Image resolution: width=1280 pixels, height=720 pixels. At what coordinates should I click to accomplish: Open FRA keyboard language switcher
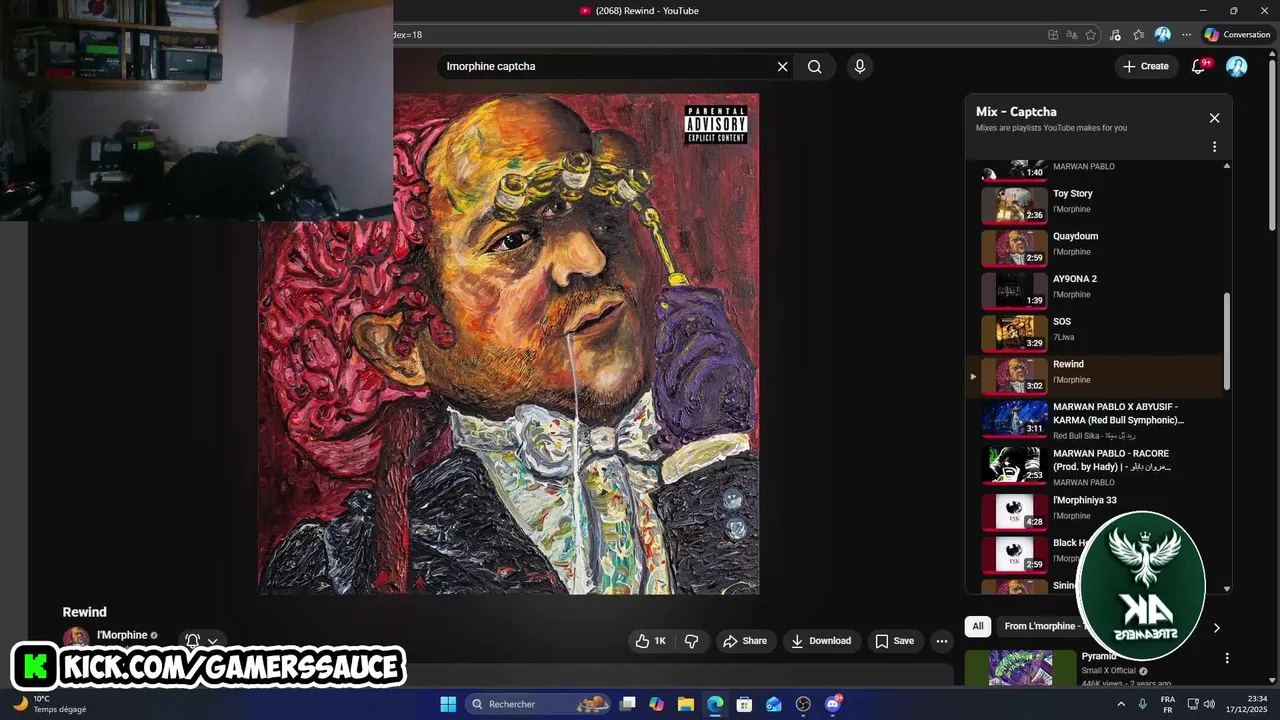pos(1167,704)
